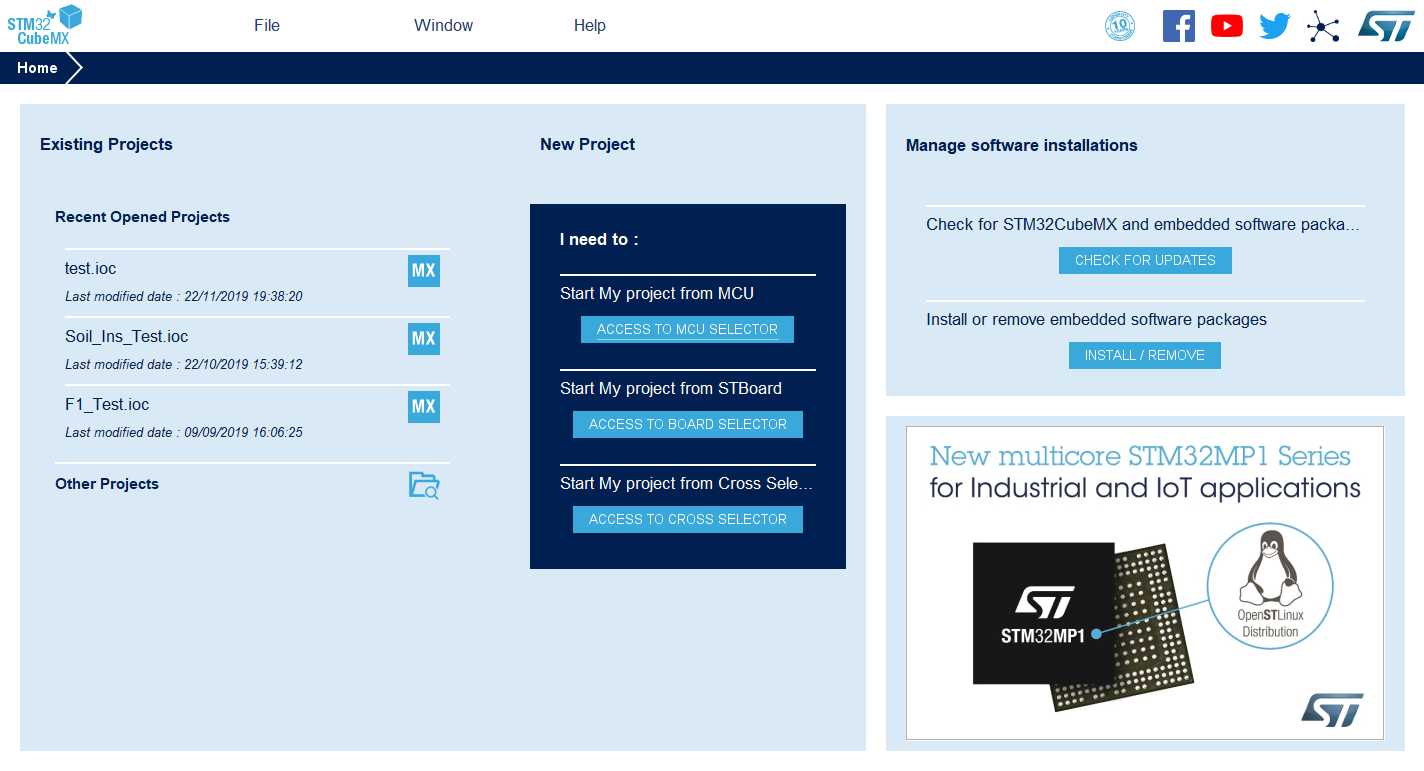Screen dimensions: 1424x771
Task: Click the Recent Opened Projects heading
Action: pos(142,217)
